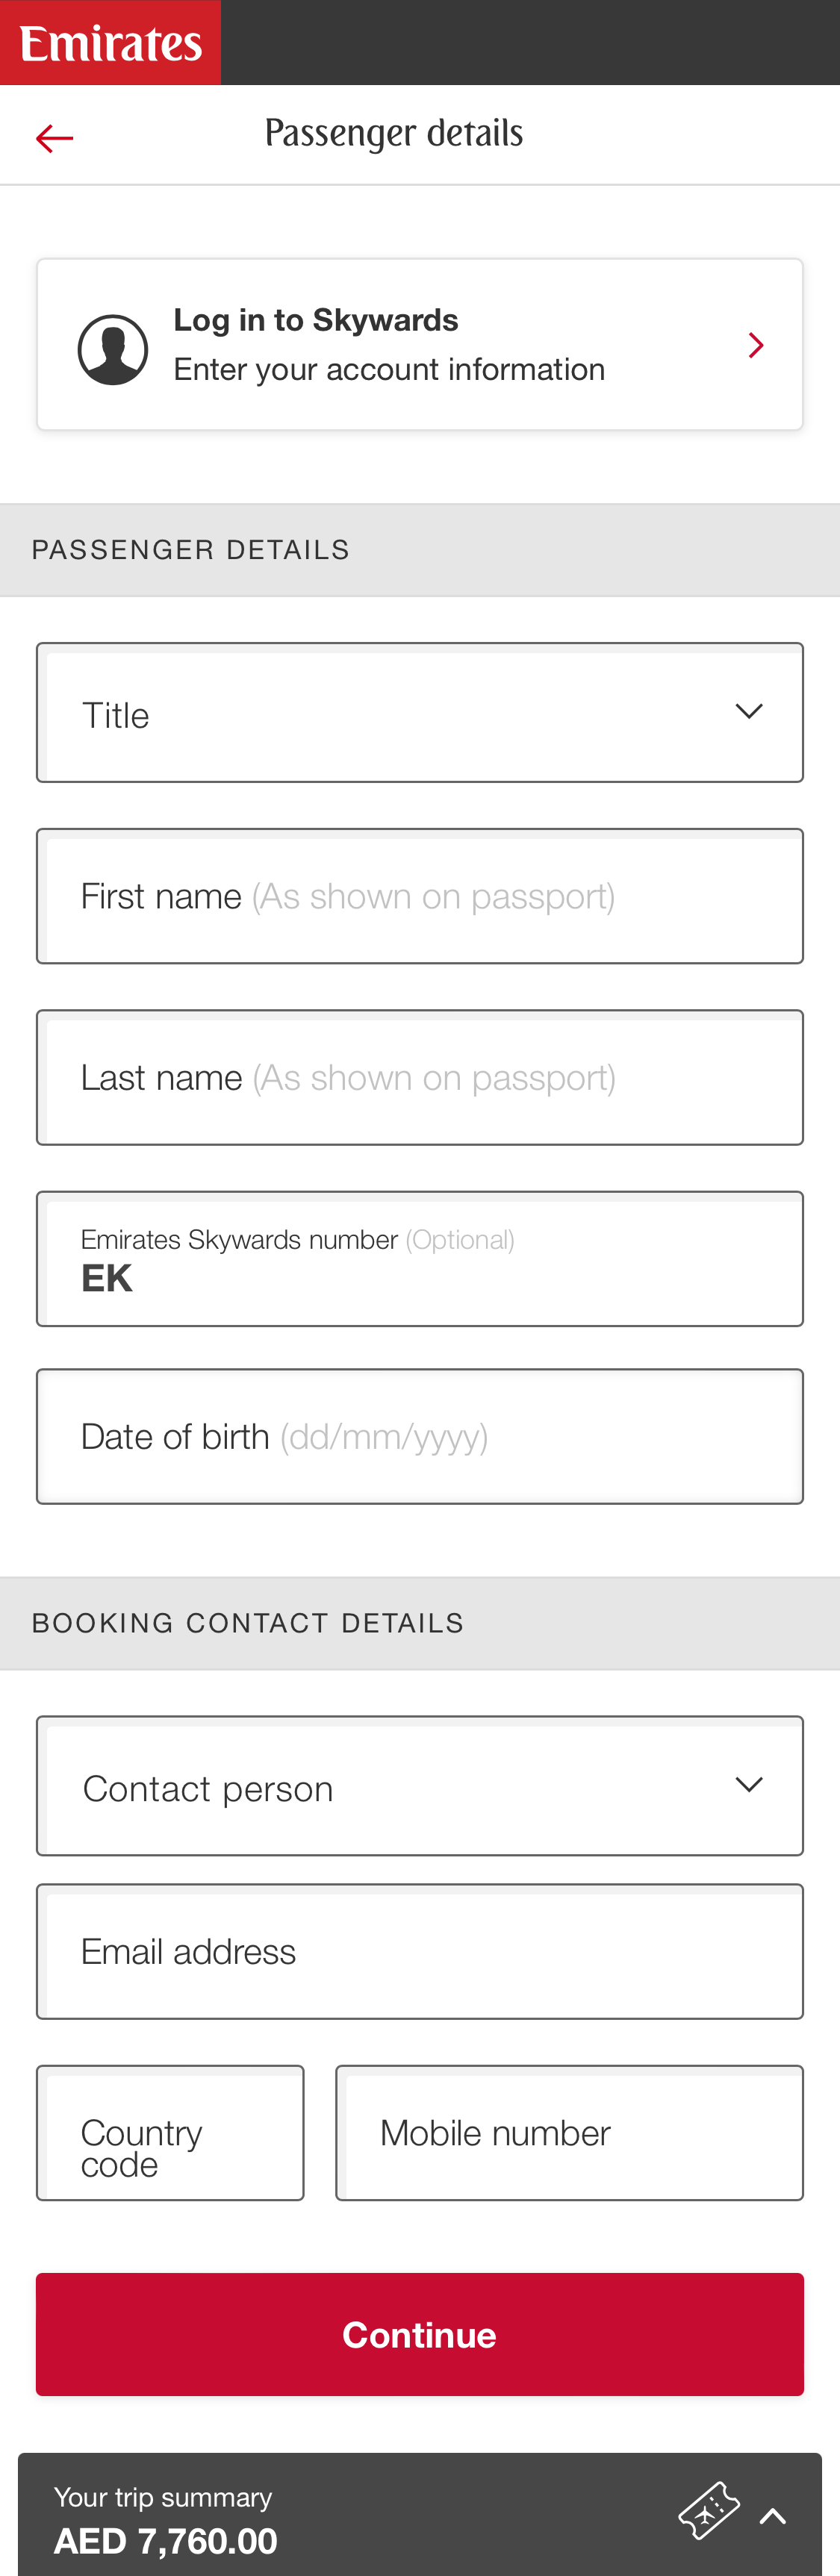The image size is (840, 2576).
Task: Focus the First name field
Action: coord(420,895)
